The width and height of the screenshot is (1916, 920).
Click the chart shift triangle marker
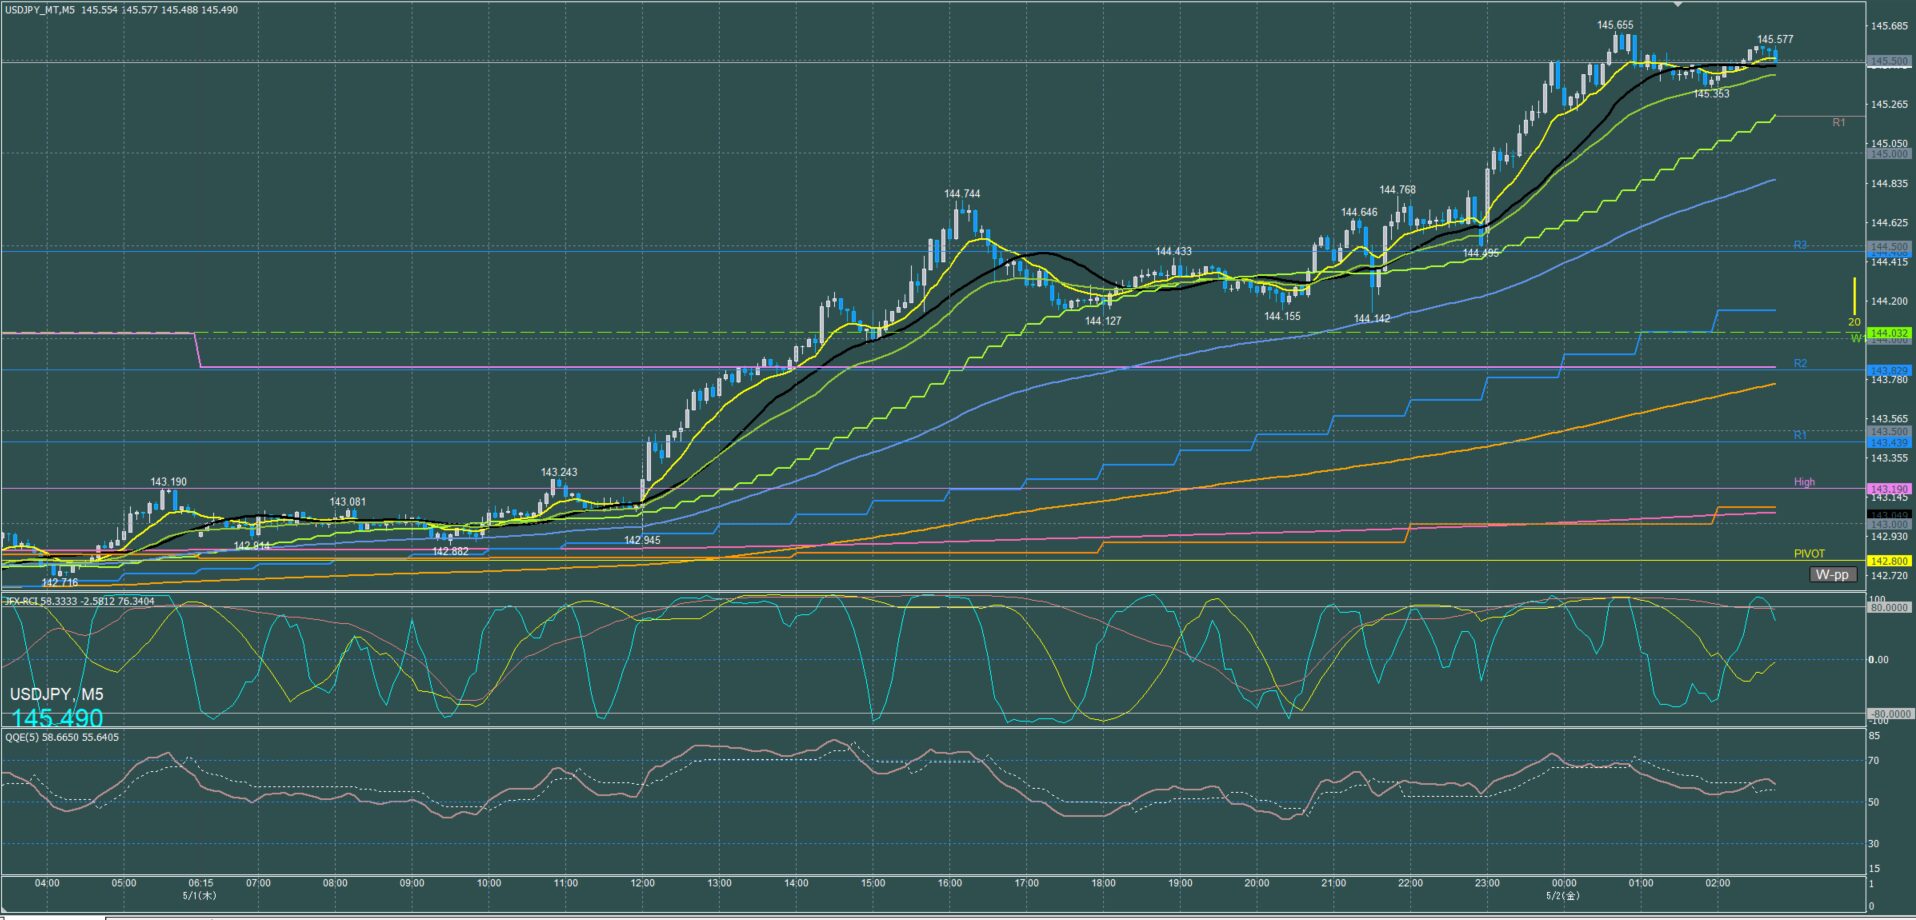click(1678, 4)
